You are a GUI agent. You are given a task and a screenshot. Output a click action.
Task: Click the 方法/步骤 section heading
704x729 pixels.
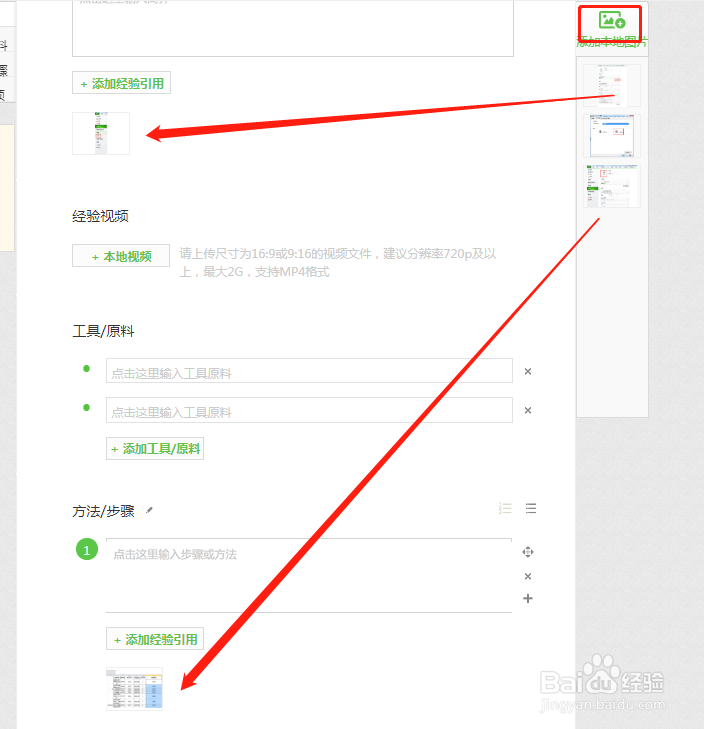tap(103, 511)
